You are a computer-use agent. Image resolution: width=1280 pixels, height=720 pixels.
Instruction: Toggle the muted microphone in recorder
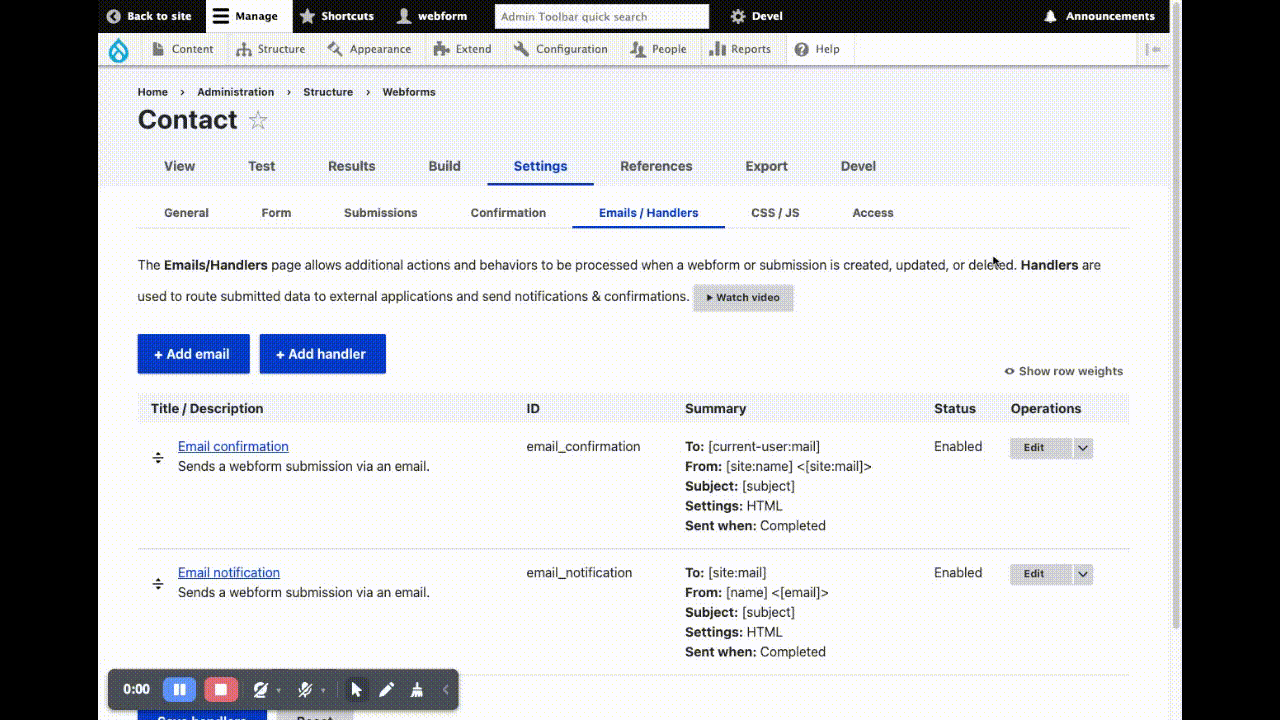[306, 689]
